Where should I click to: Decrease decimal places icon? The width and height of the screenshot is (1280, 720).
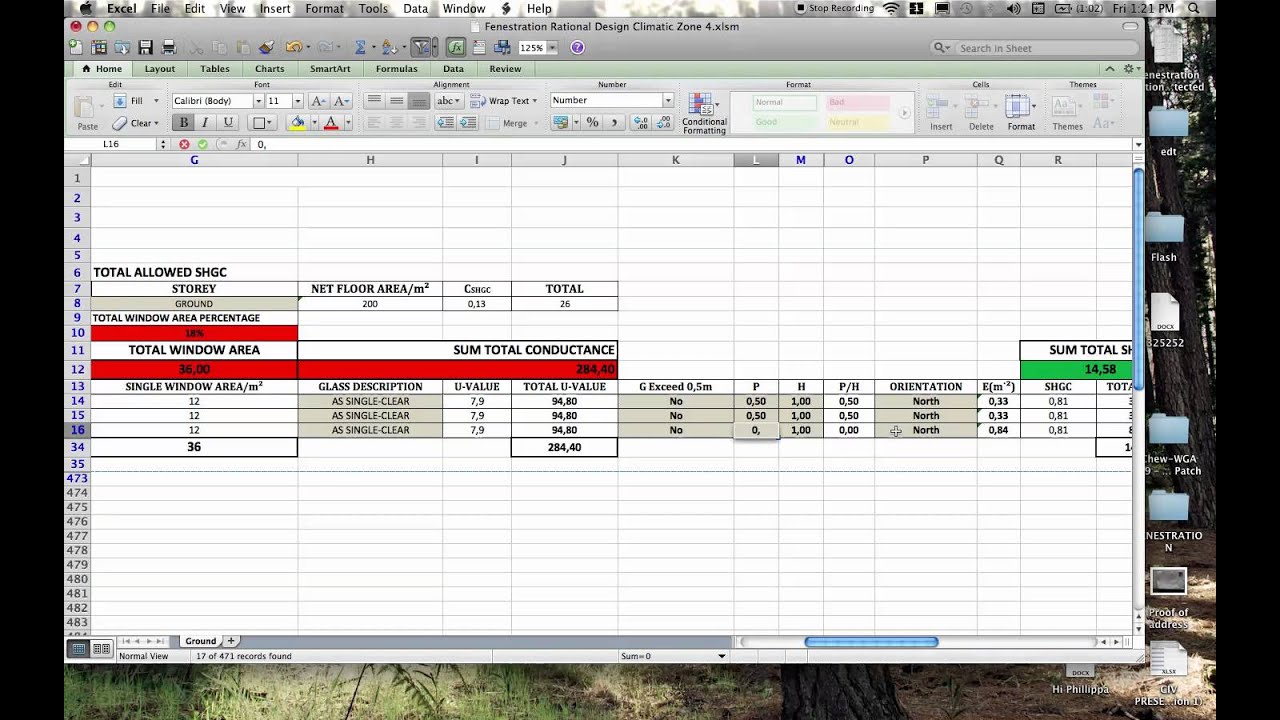(663, 123)
